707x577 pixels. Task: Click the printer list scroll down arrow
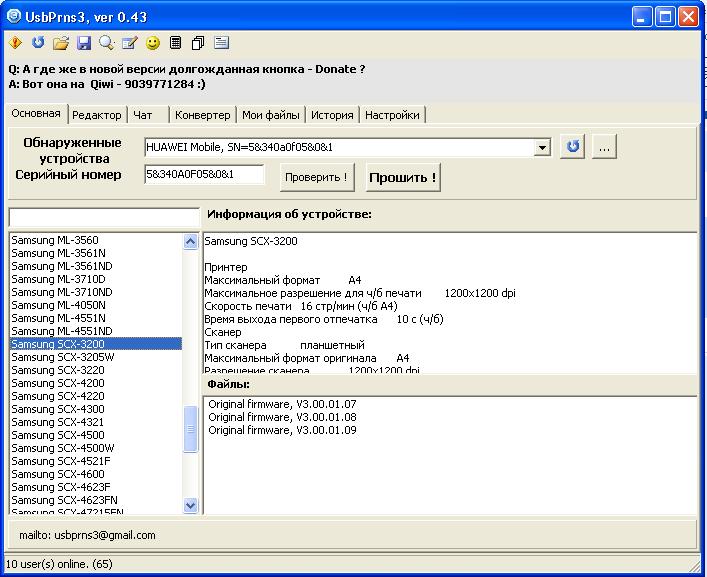pyautogui.click(x=191, y=505)
